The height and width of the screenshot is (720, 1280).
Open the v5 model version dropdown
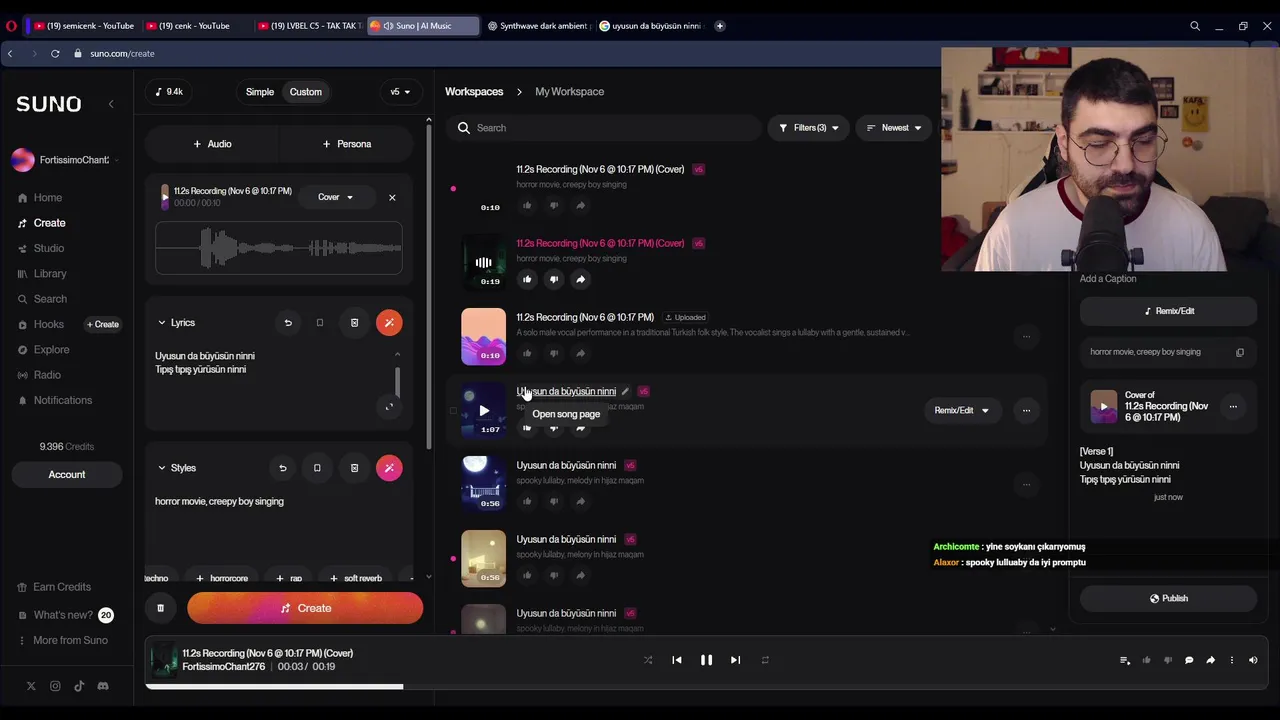pos(400,92)
